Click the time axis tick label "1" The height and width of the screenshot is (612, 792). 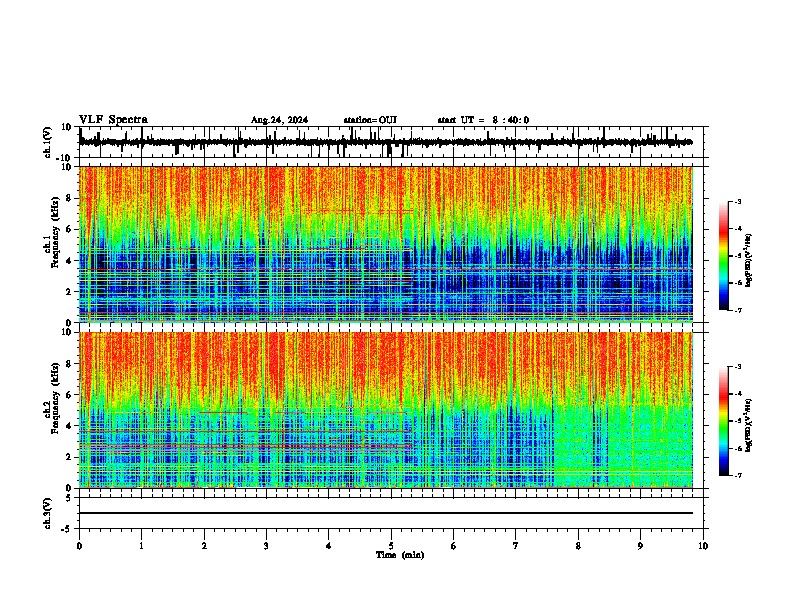141,546
